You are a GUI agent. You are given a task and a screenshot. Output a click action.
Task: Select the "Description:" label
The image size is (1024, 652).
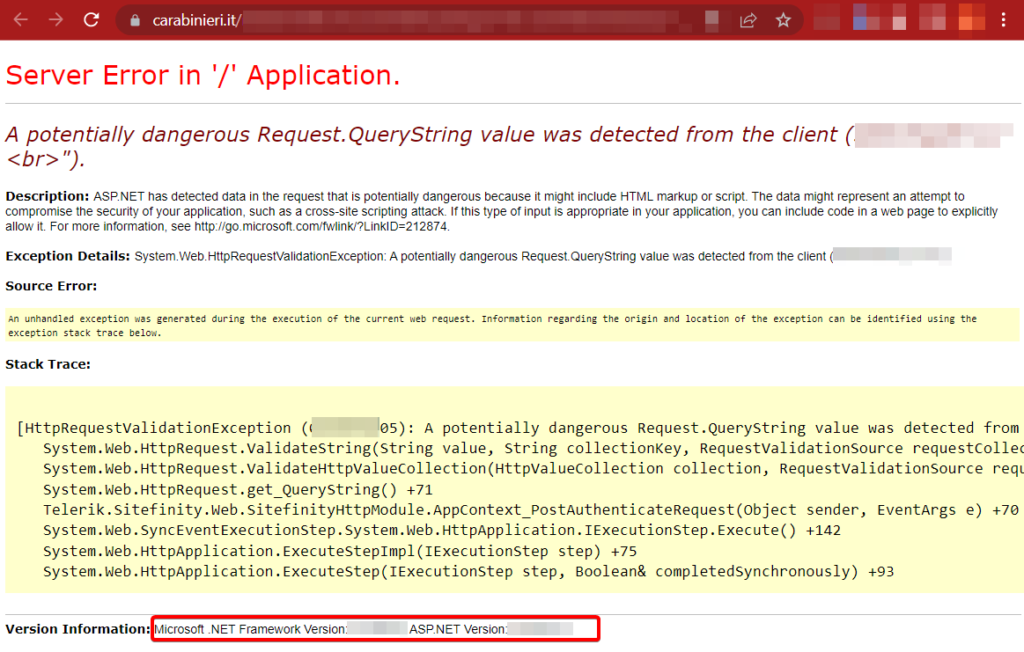47,197
